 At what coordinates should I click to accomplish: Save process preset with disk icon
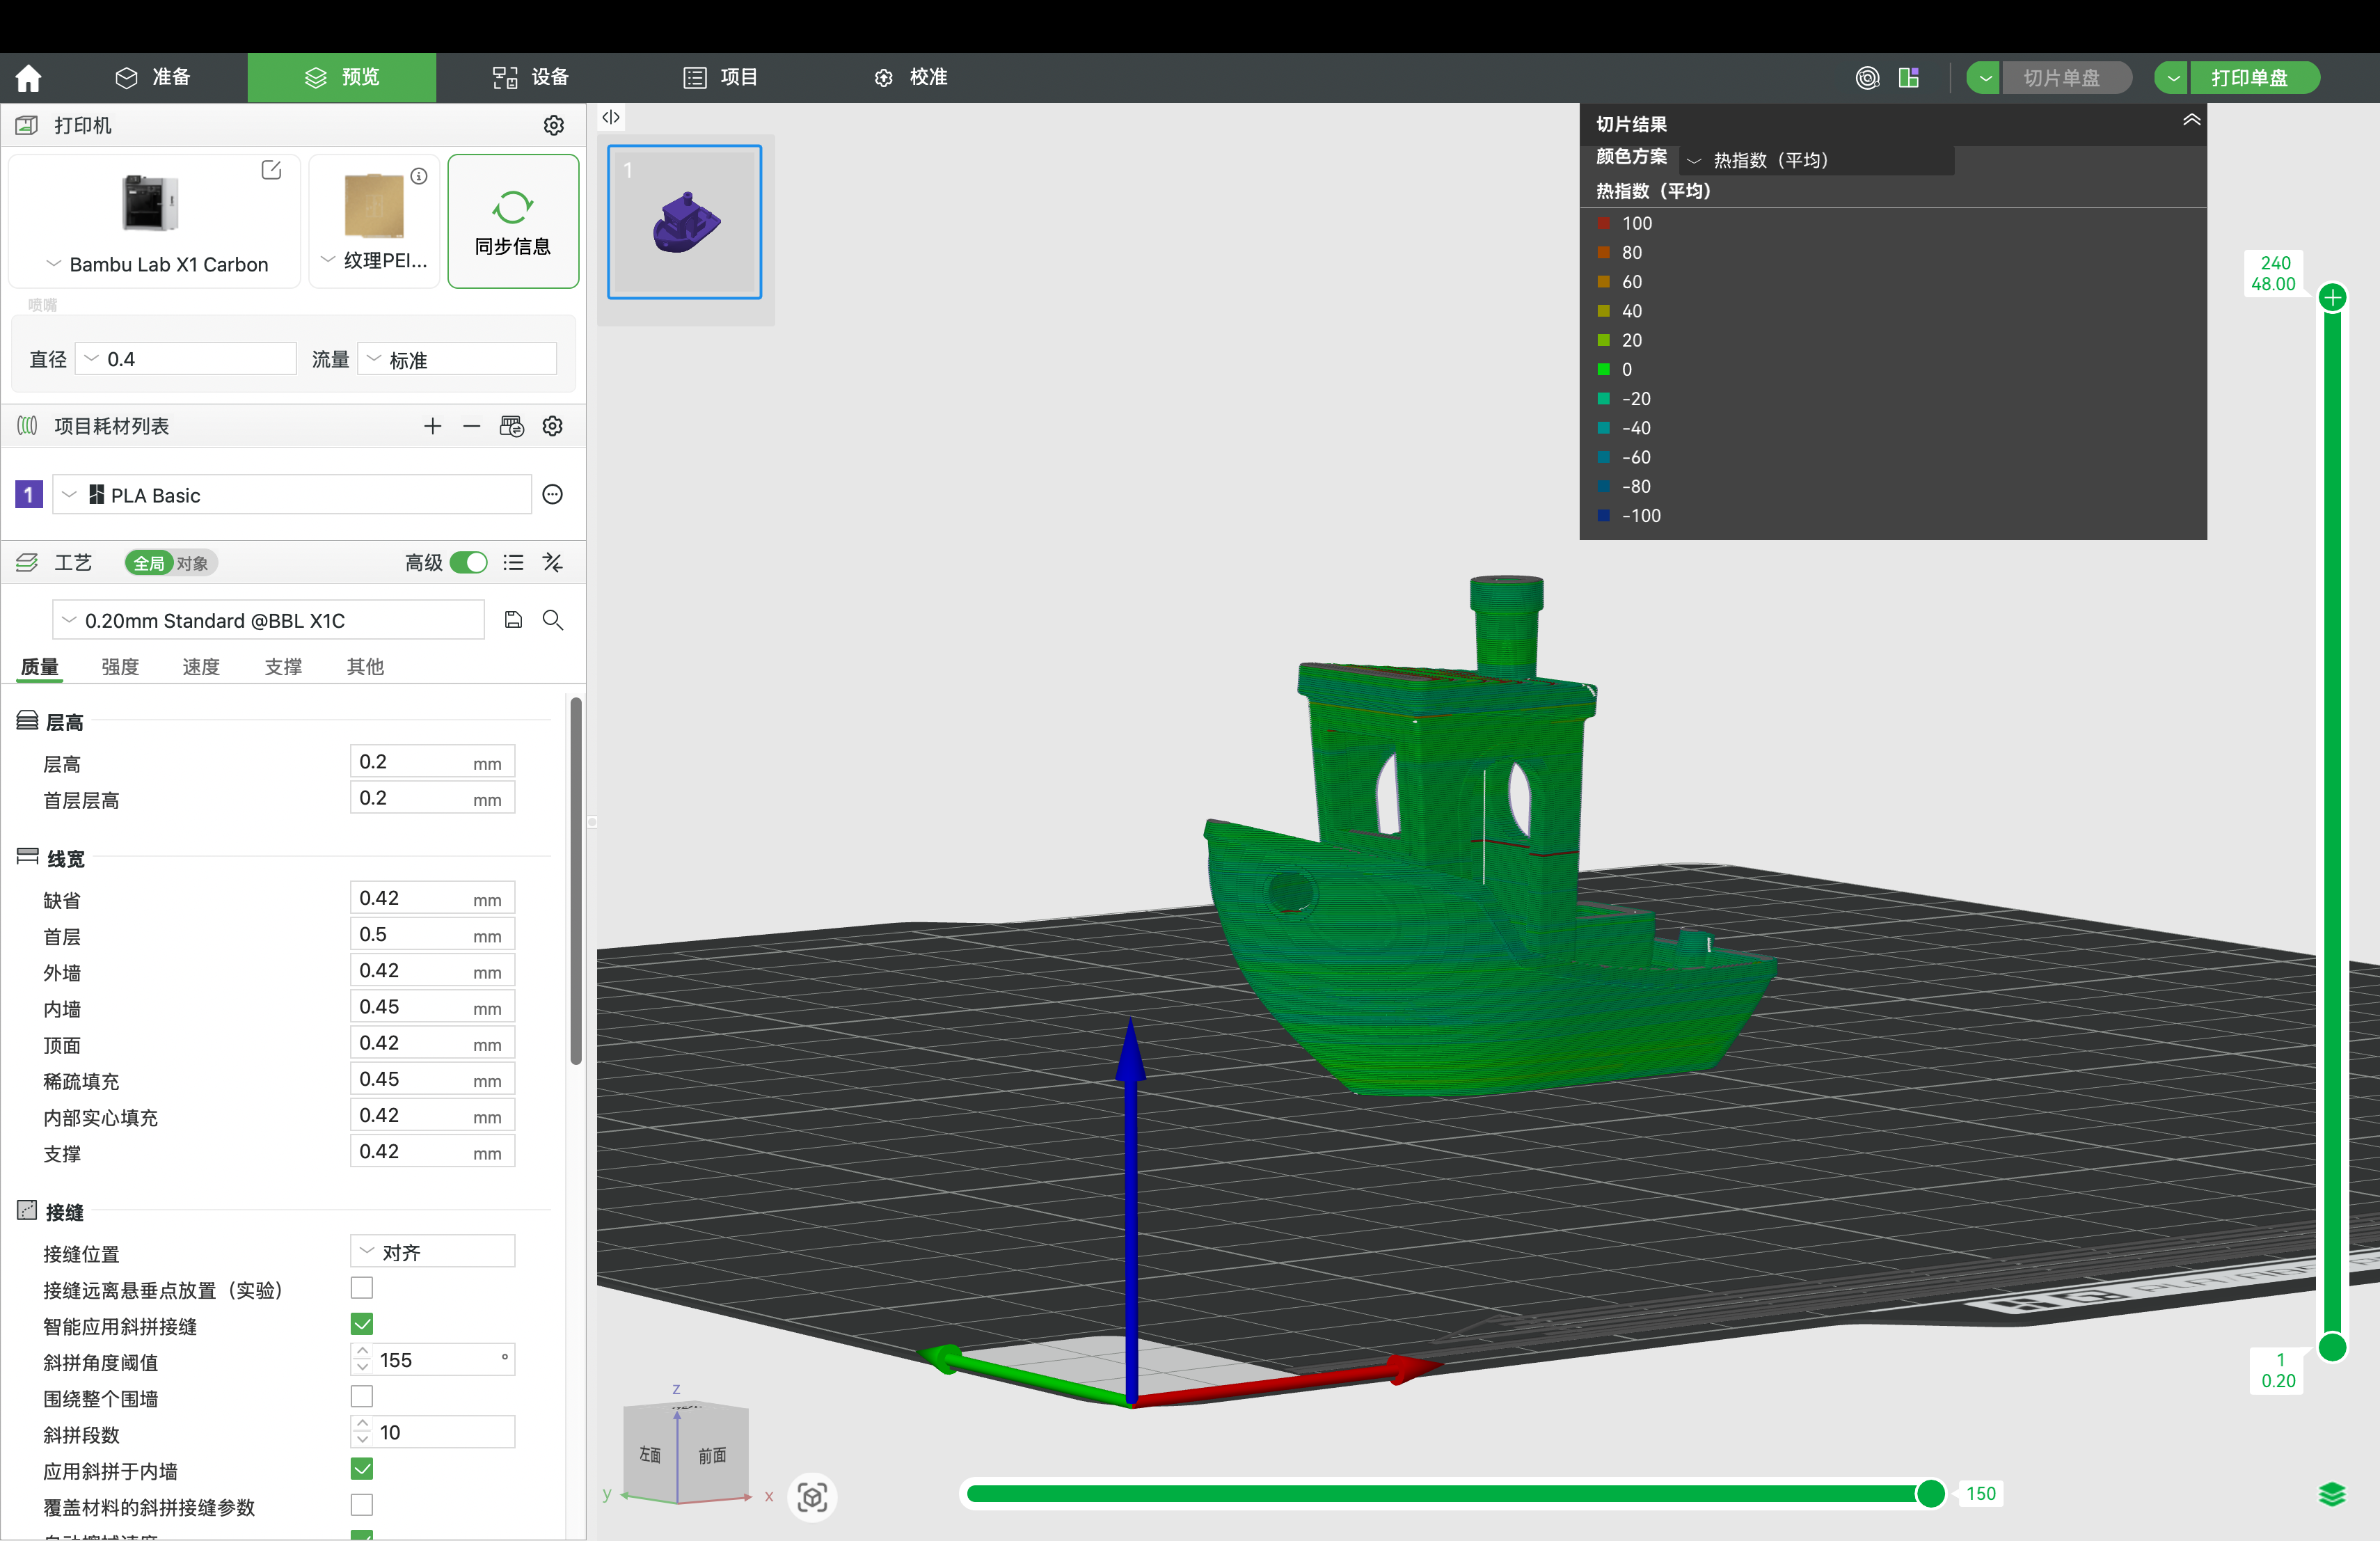(513, 620)
